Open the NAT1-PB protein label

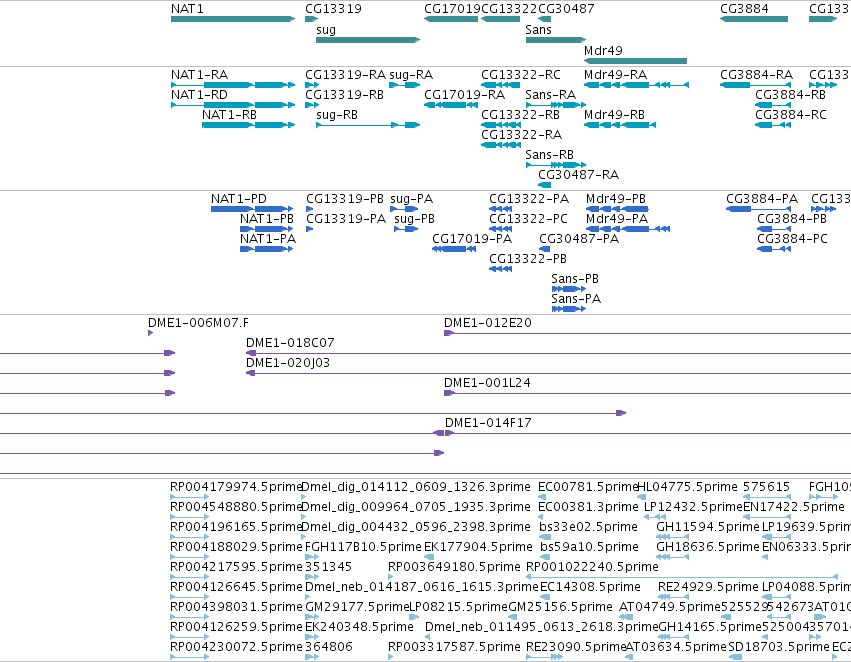[x=266, y=219]
